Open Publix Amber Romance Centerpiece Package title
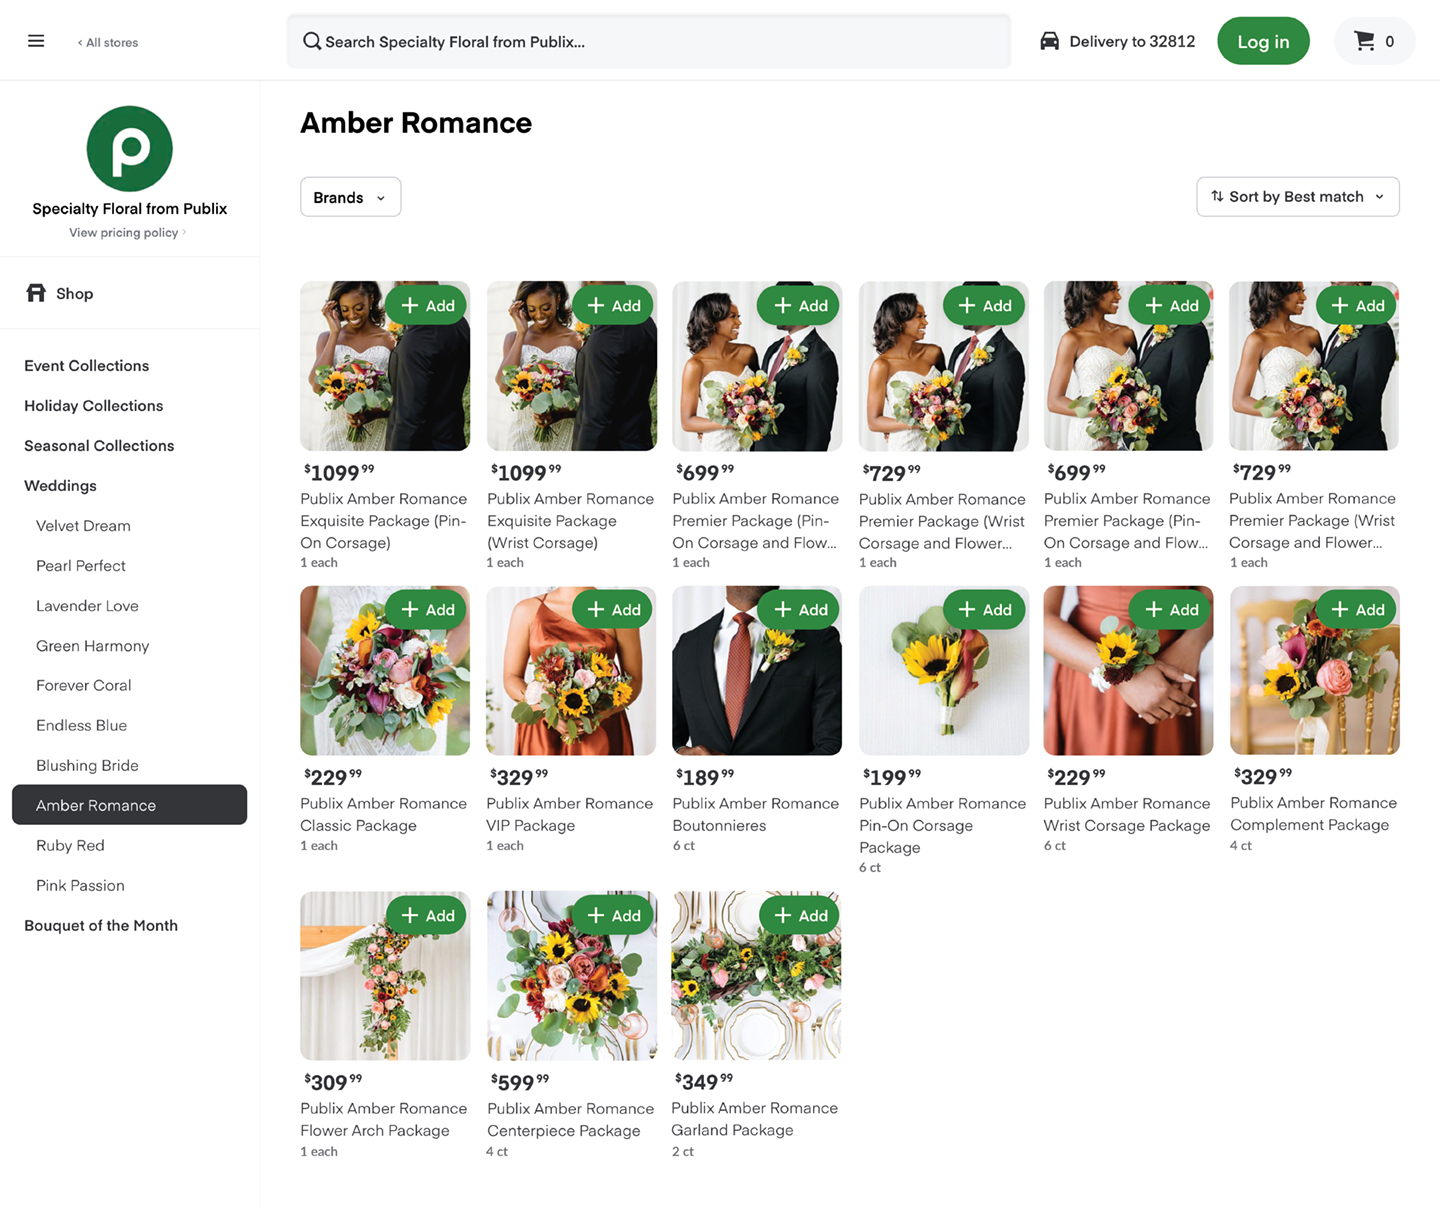 coord(570,1119)
